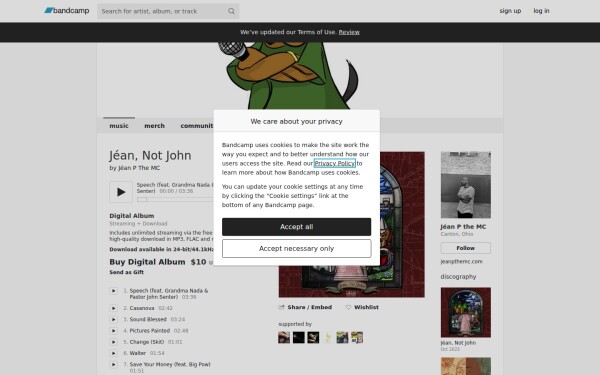600x375 pixels.
Task: Play track 7 Save Your Money
Action: 114,364
